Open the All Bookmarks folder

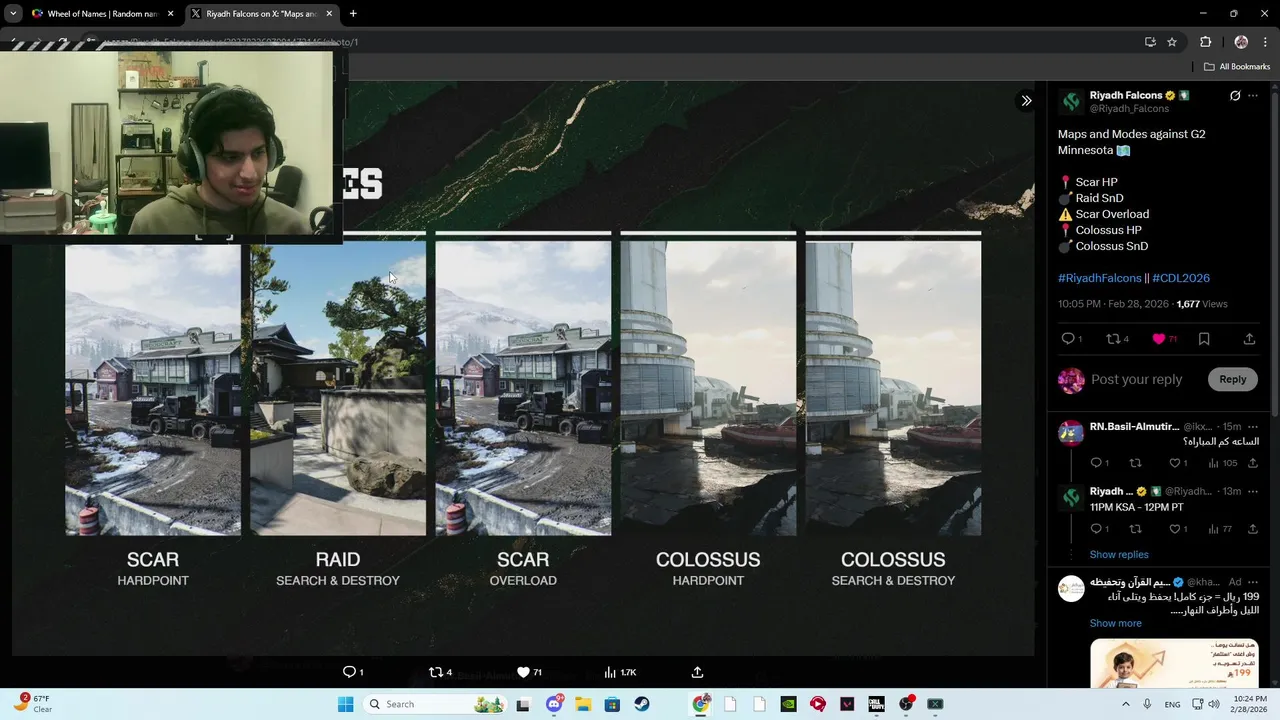[x=1237, y=67]
